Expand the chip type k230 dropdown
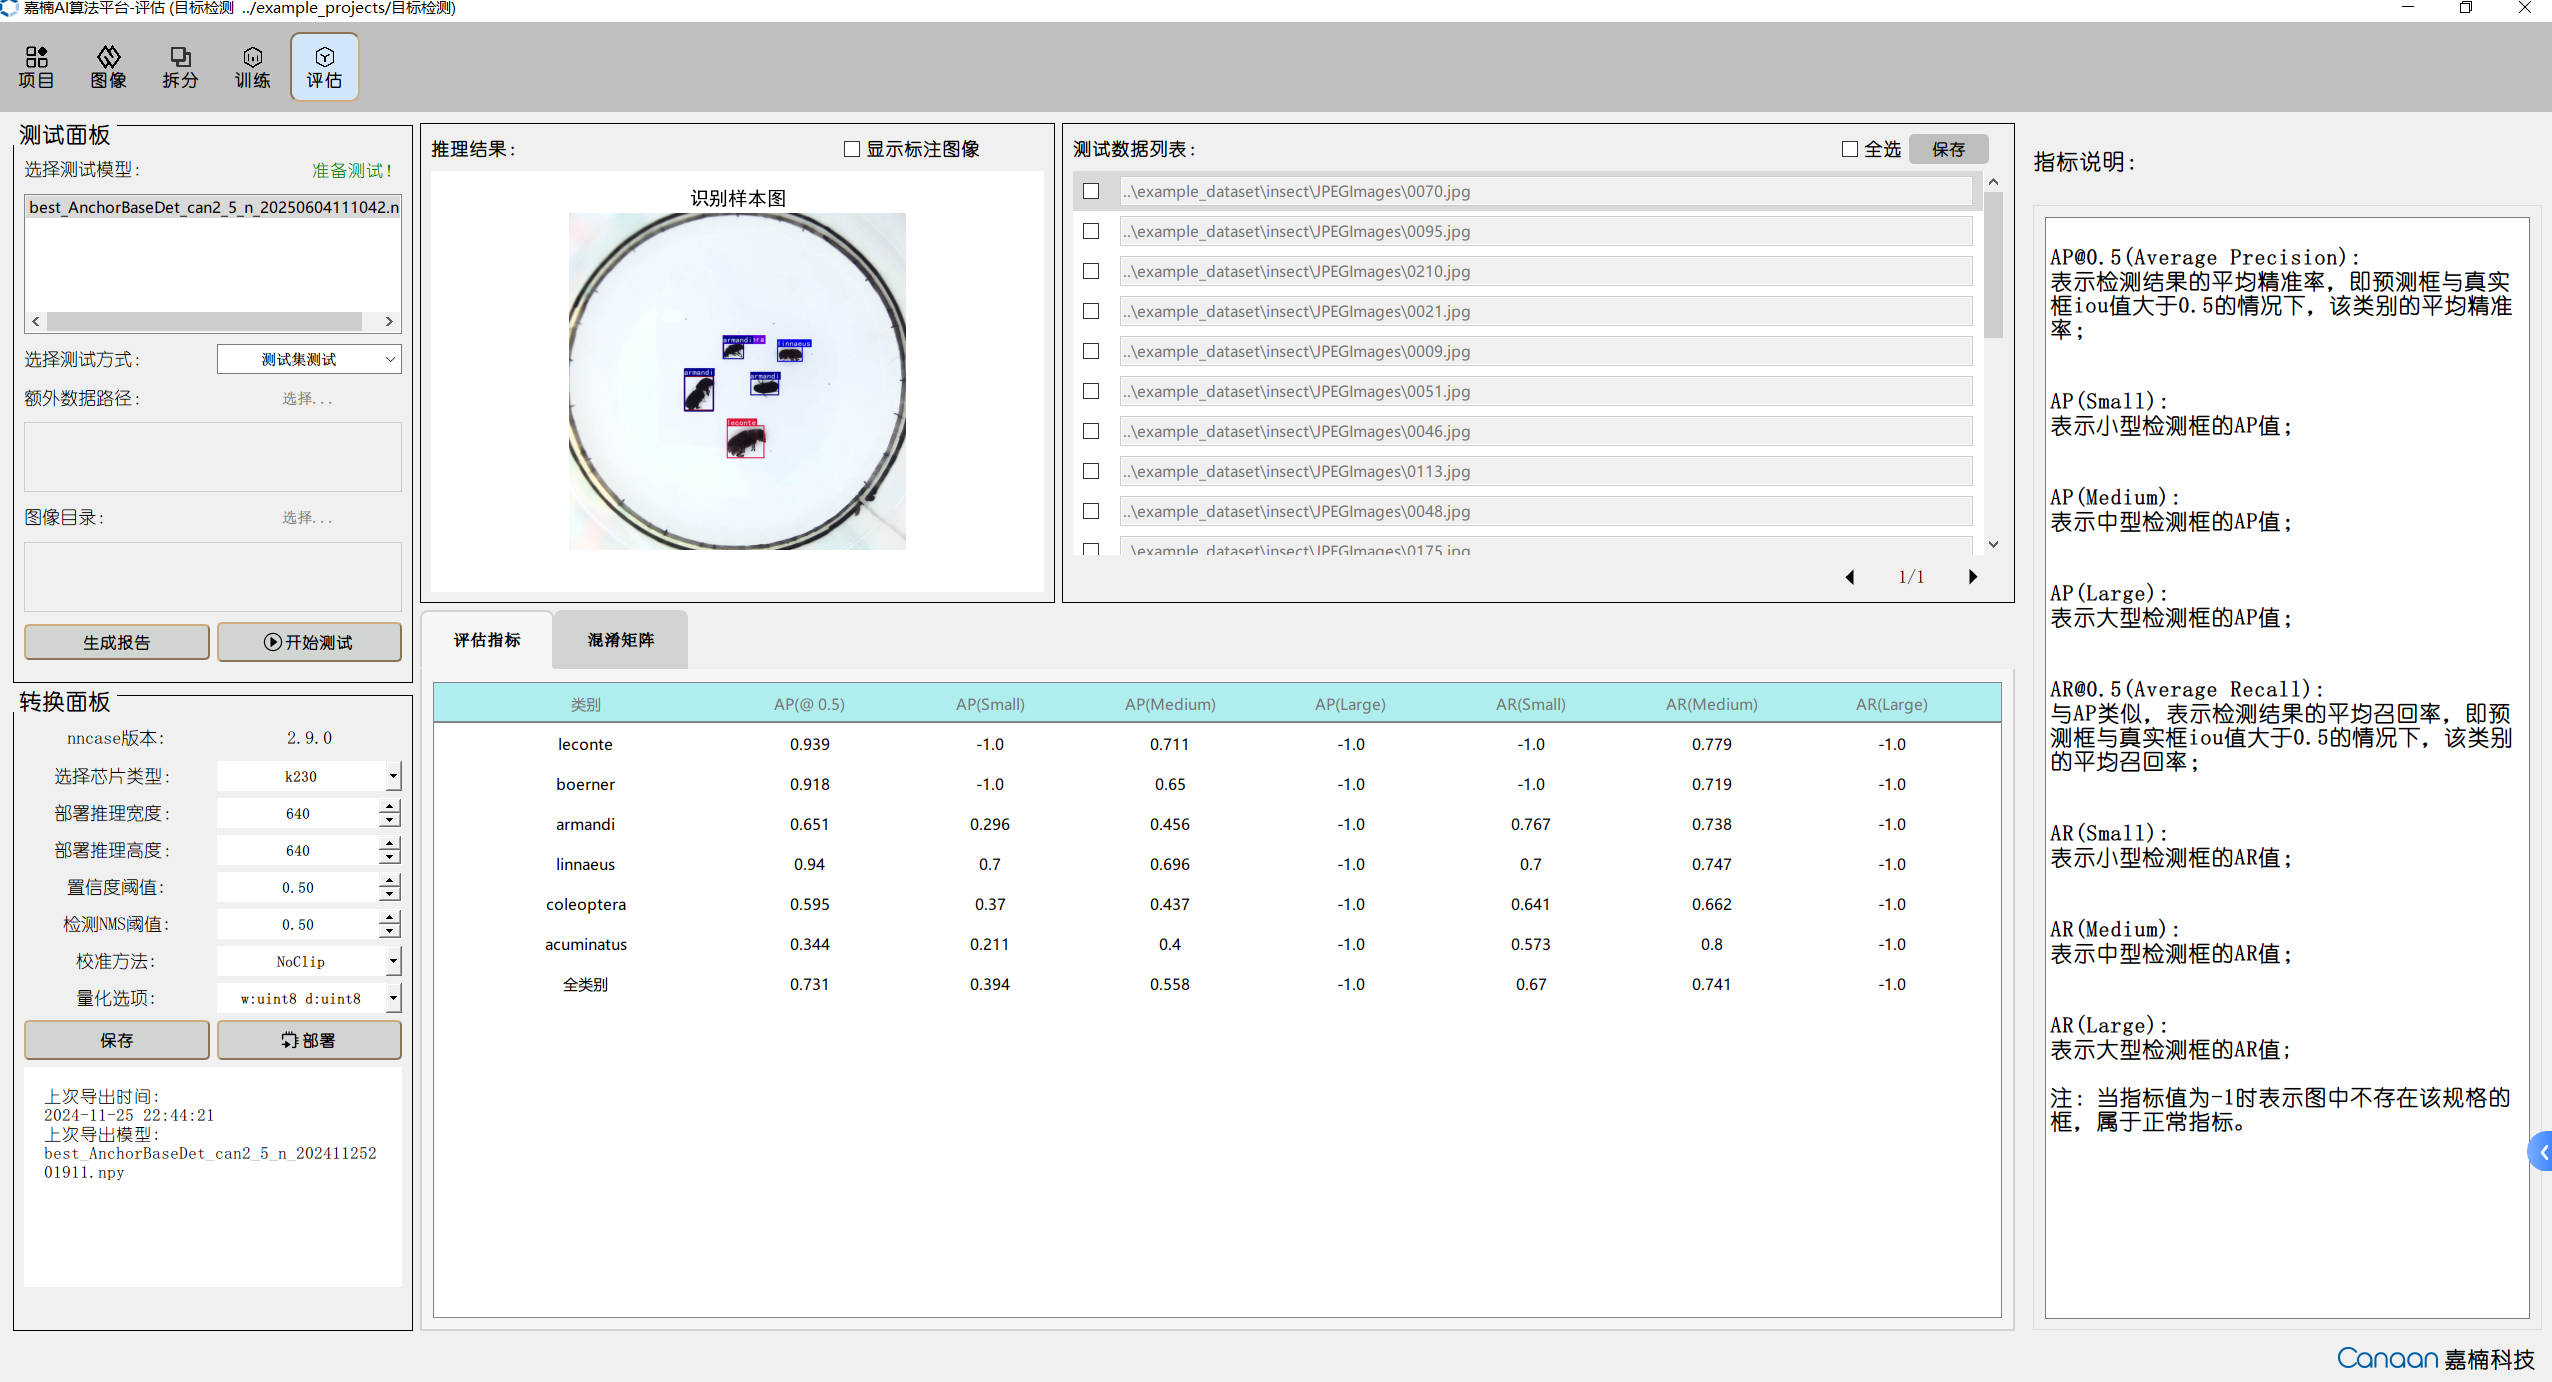This screenshot has height=1382, width=2552. [393, 776]
